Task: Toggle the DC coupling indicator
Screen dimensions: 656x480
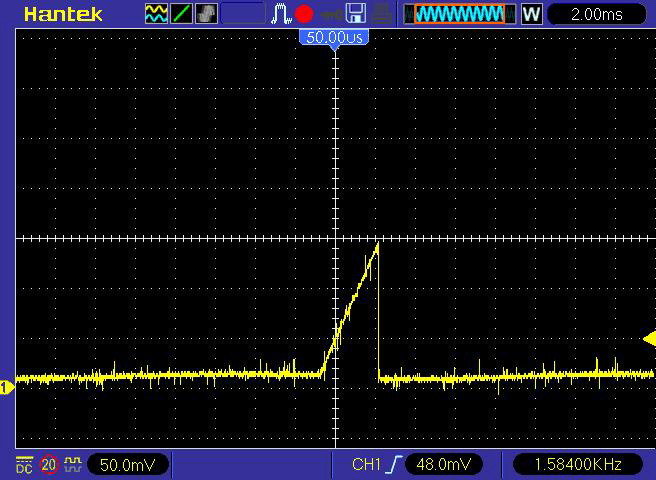Action: coord(25,464)
